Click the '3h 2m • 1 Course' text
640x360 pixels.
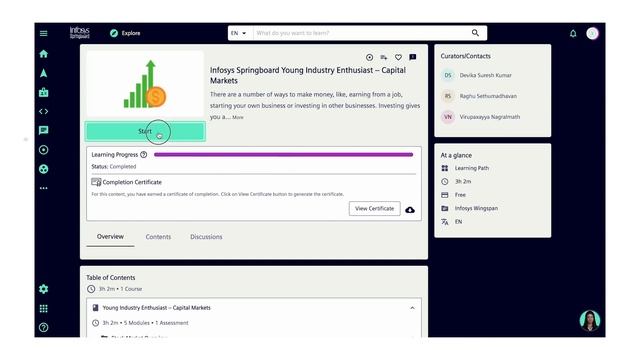click(x=120, y=289)
